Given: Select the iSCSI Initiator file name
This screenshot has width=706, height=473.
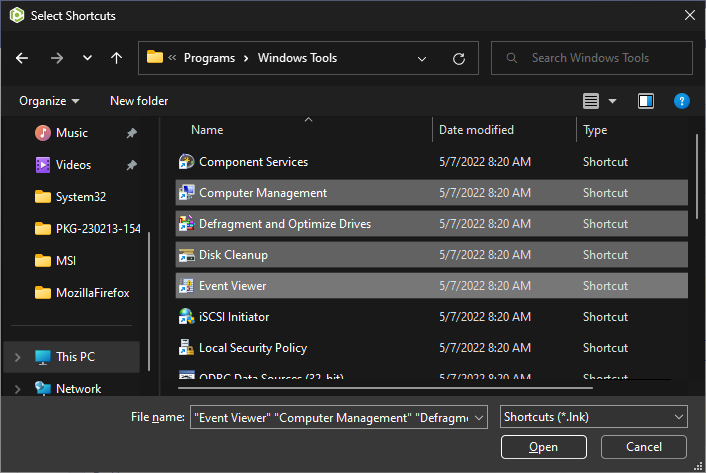Looking at the screenshot, I should [234, 317].
